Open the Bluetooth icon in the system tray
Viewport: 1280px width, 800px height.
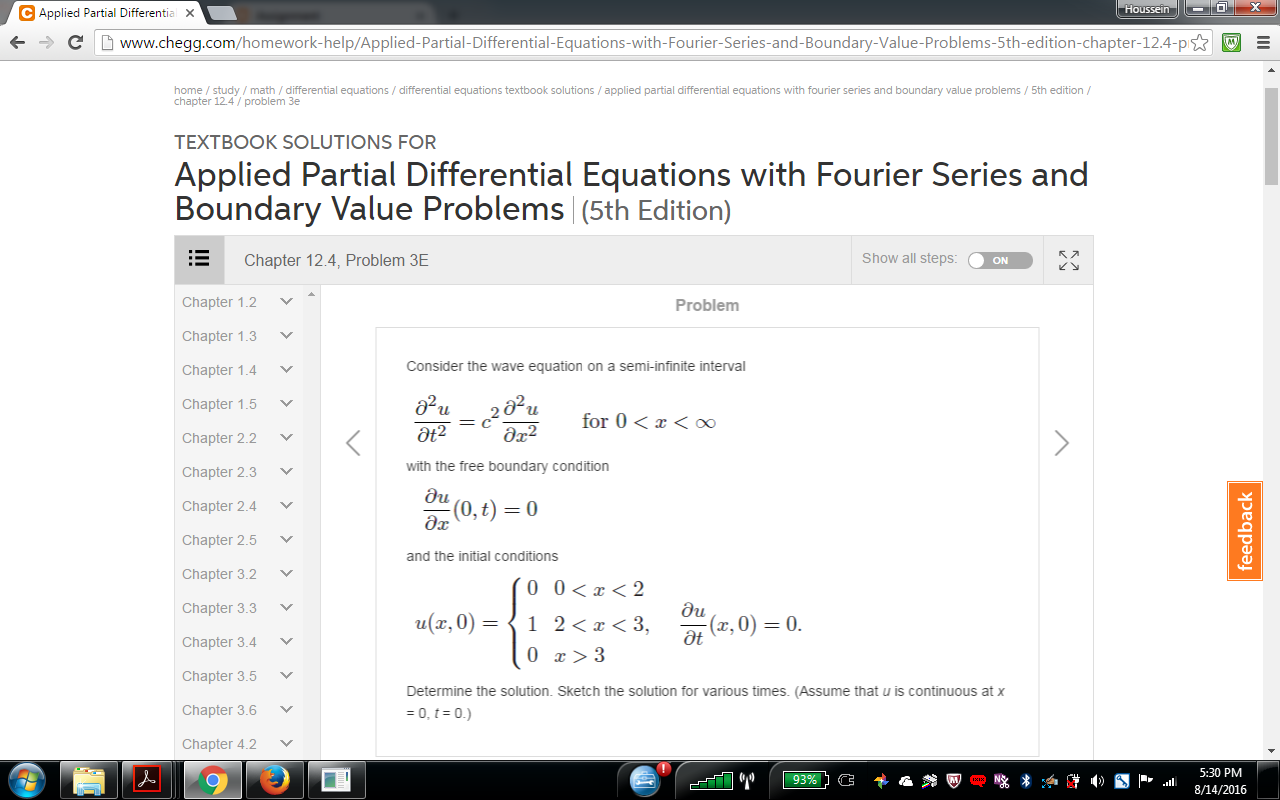1024,781
